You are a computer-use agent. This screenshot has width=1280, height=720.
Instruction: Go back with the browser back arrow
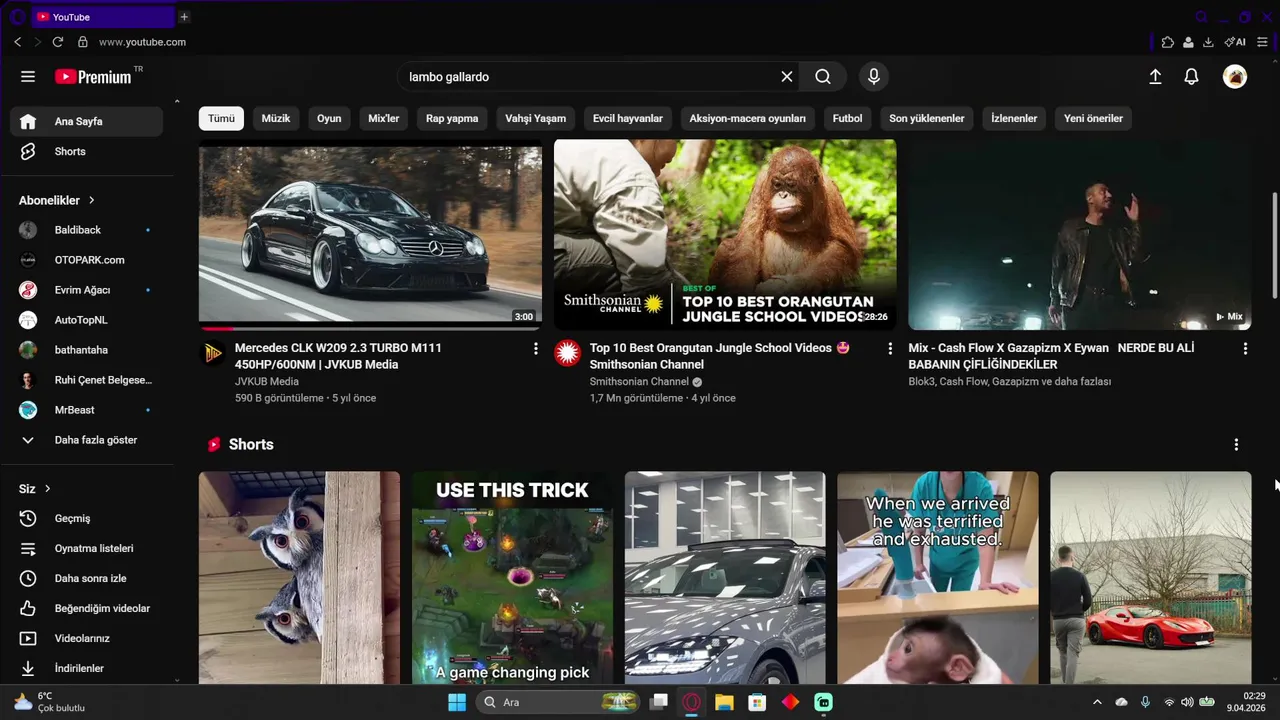17,42
